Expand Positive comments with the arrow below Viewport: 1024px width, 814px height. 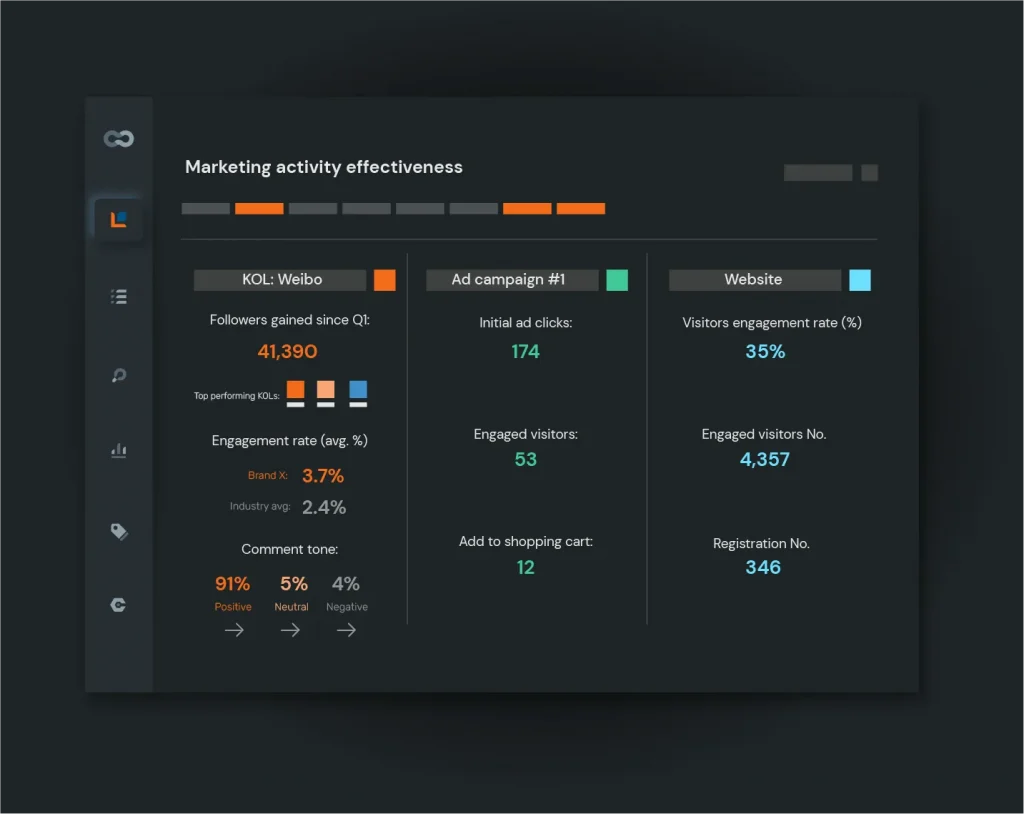point(234,630)
